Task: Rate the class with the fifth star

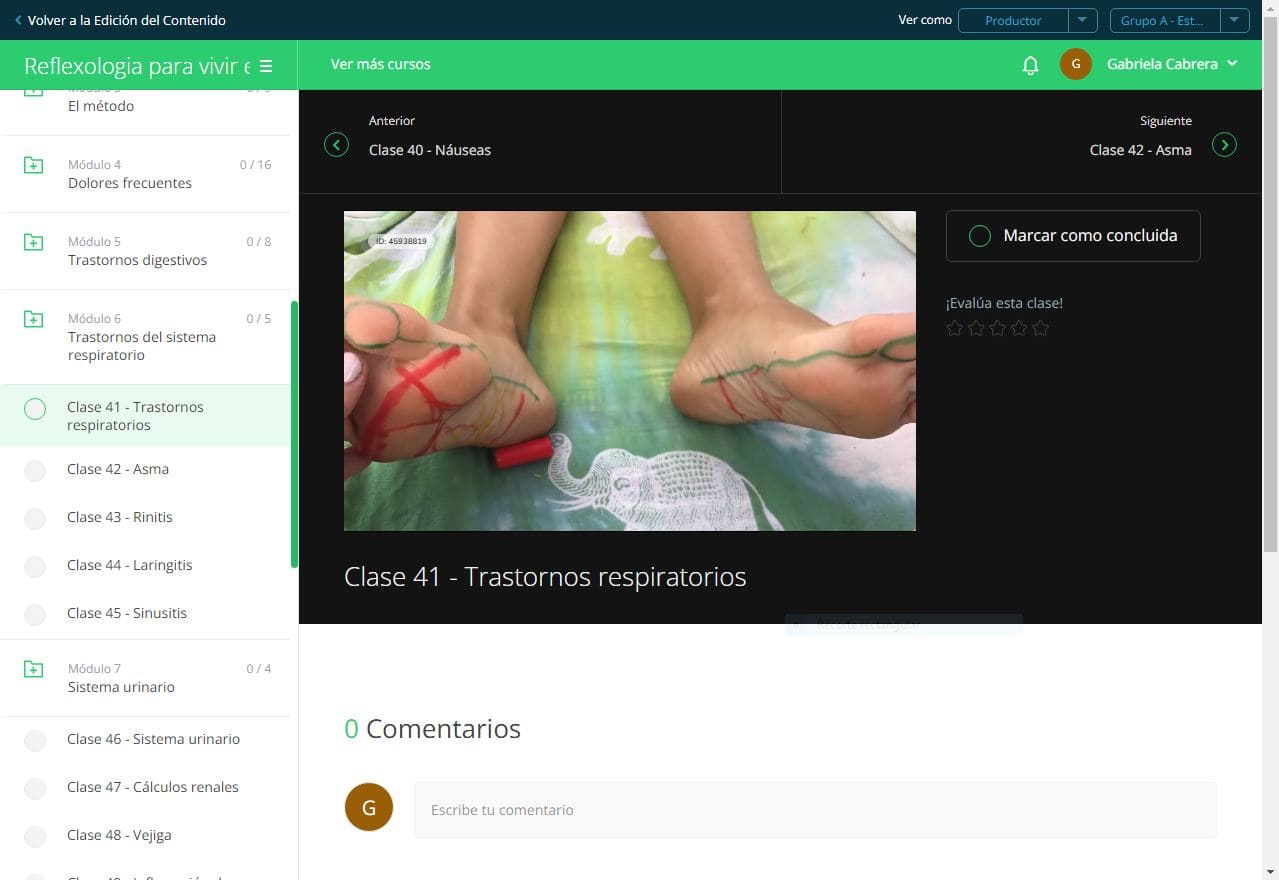Action: 1040,328
